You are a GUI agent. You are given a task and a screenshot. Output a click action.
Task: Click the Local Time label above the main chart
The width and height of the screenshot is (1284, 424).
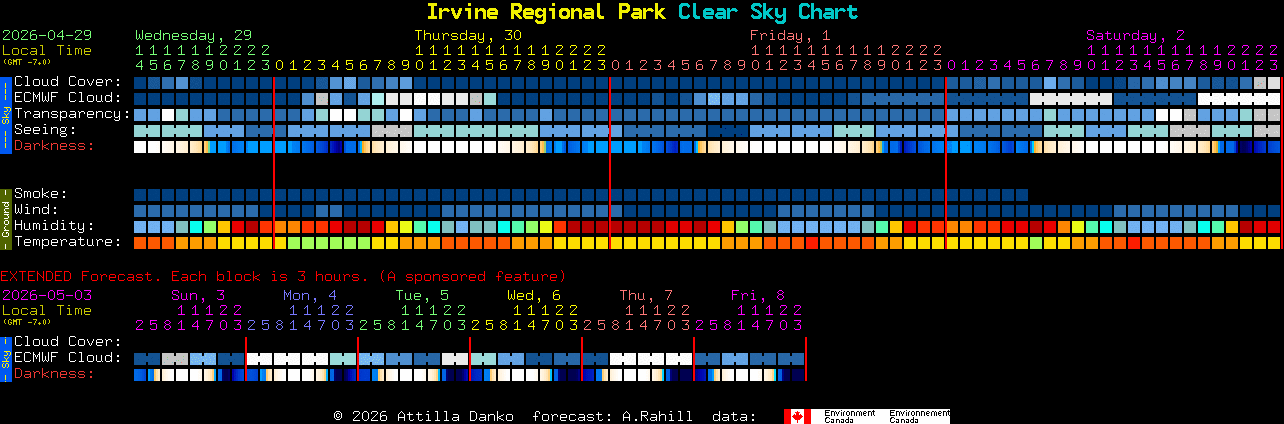[x=47, y=50]
